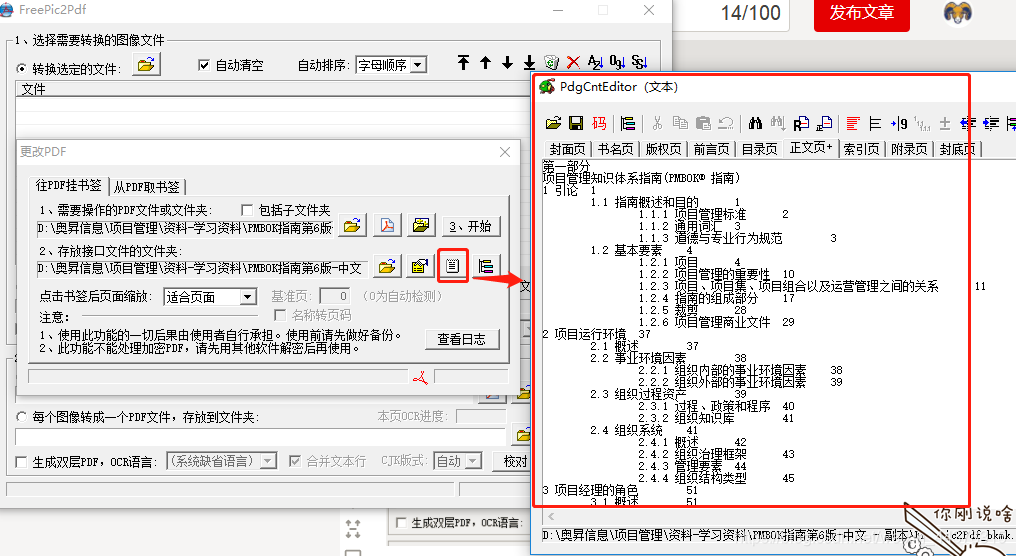Click the interface folder path field

pos(203,268)
